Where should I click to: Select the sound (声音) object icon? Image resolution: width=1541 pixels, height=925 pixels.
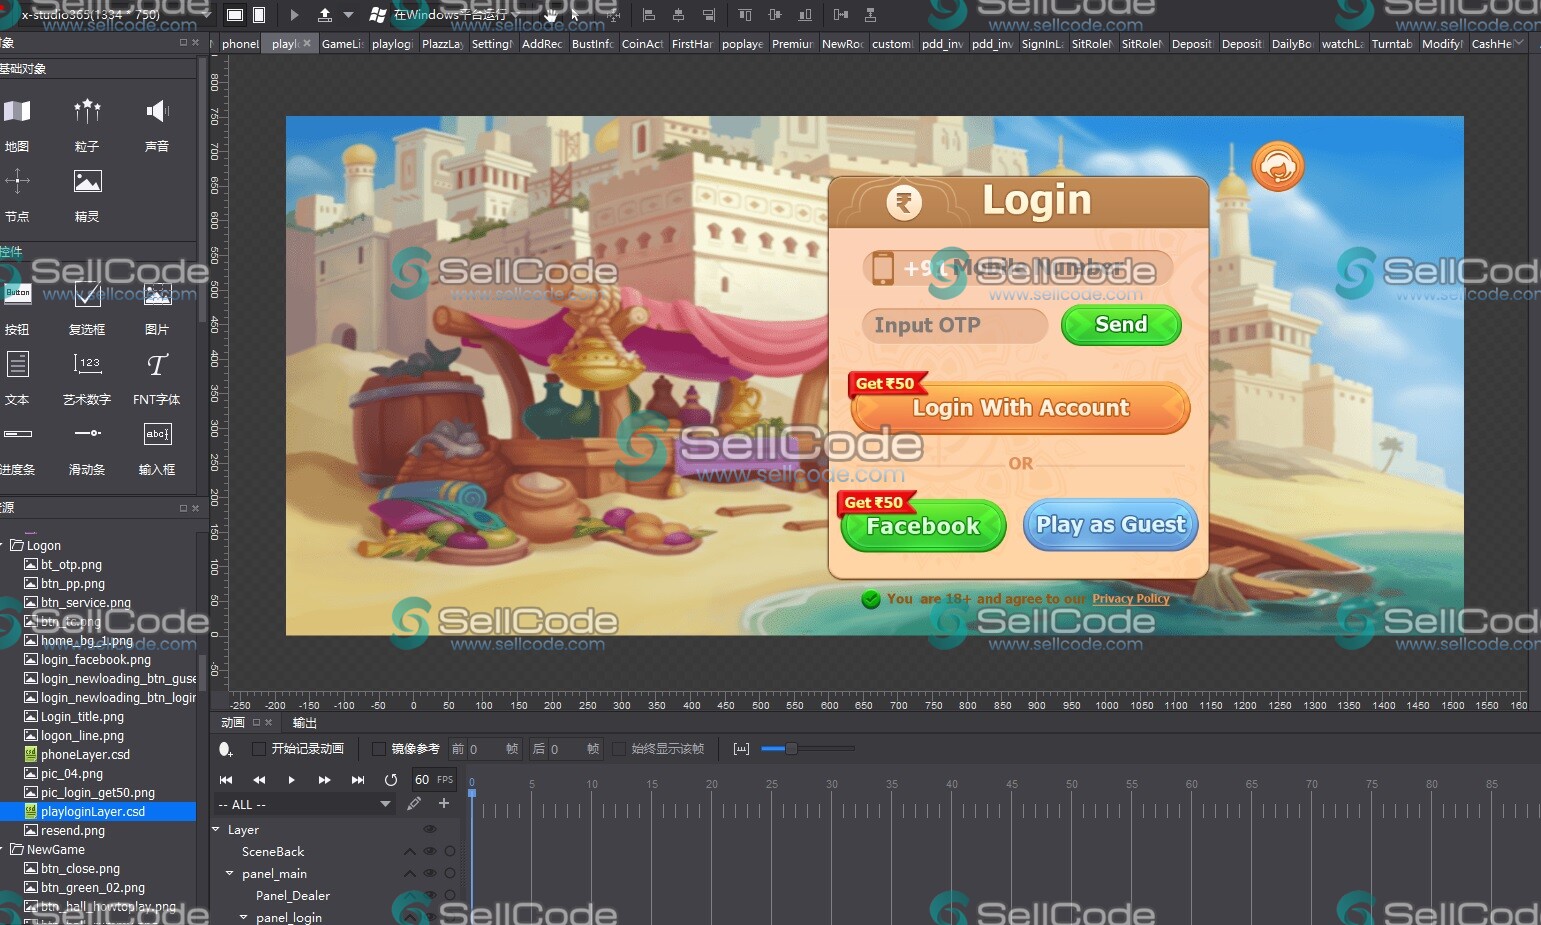click(x=157, y=111)
